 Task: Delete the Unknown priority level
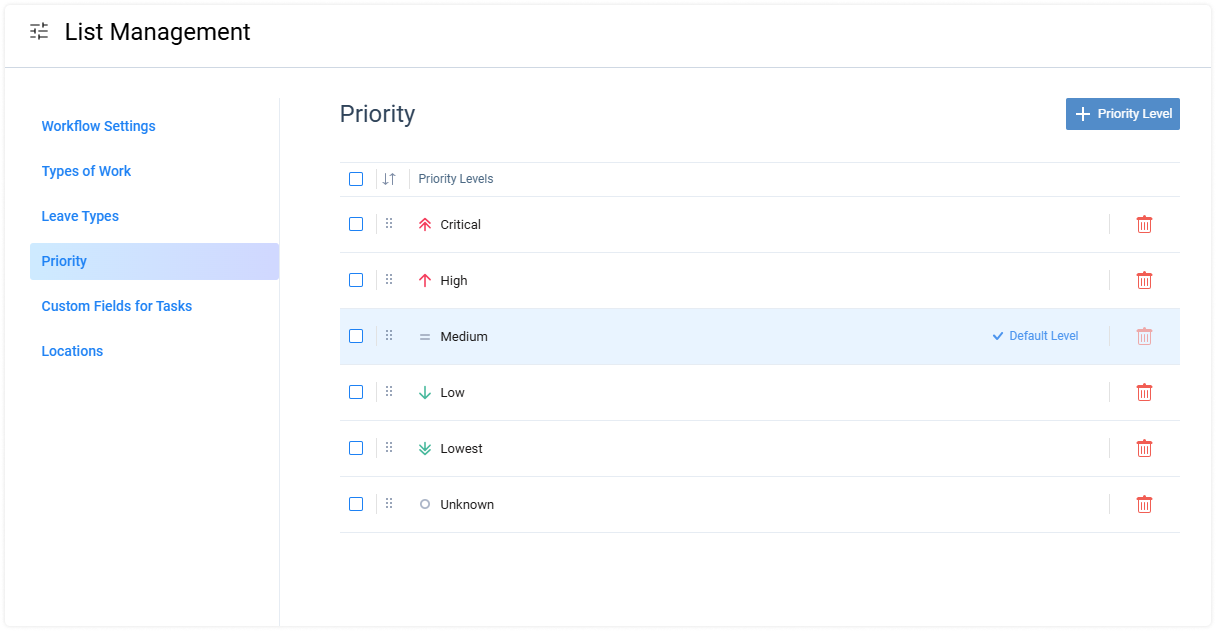click(1144, 504)
